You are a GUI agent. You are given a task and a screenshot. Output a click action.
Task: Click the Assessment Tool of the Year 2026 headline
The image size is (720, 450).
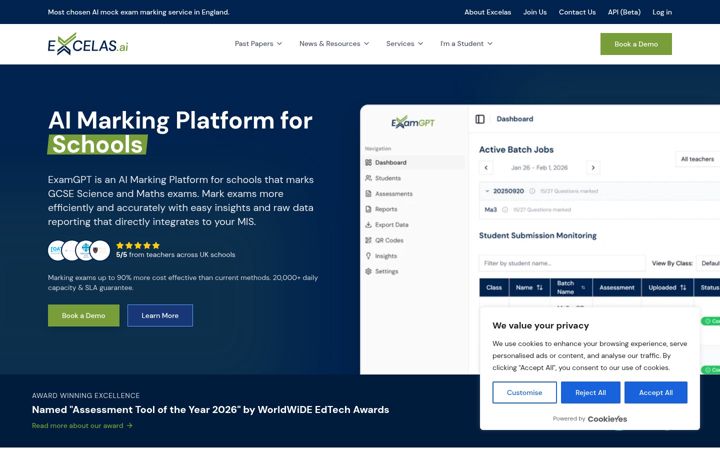click(x=210, y=410)
